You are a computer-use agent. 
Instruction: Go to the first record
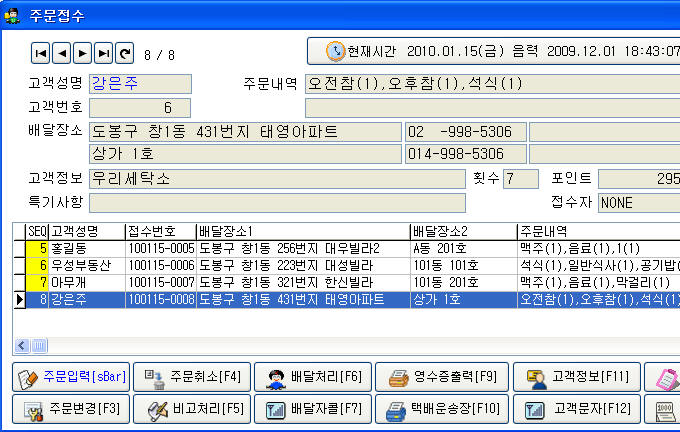coord(41,53)
